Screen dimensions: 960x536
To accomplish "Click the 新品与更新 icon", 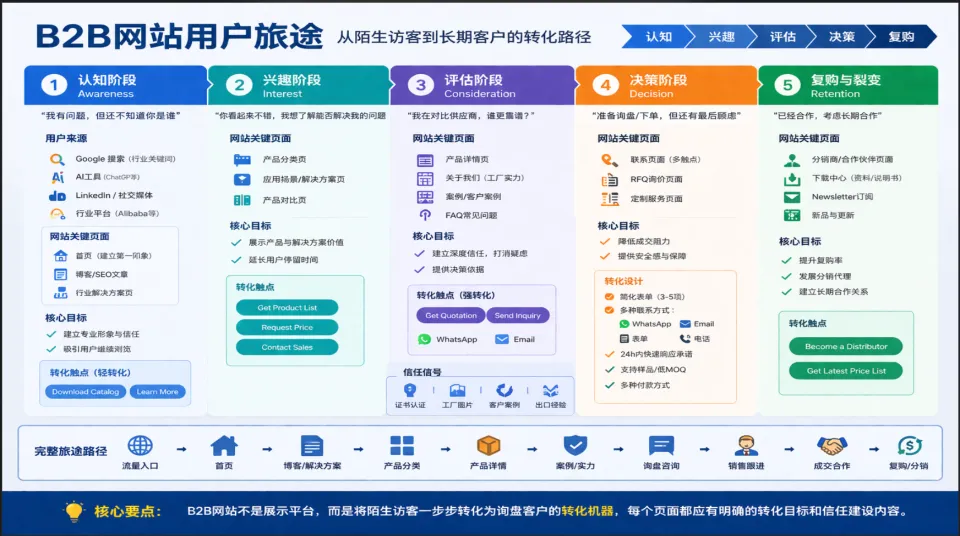I will pos(792,215).
